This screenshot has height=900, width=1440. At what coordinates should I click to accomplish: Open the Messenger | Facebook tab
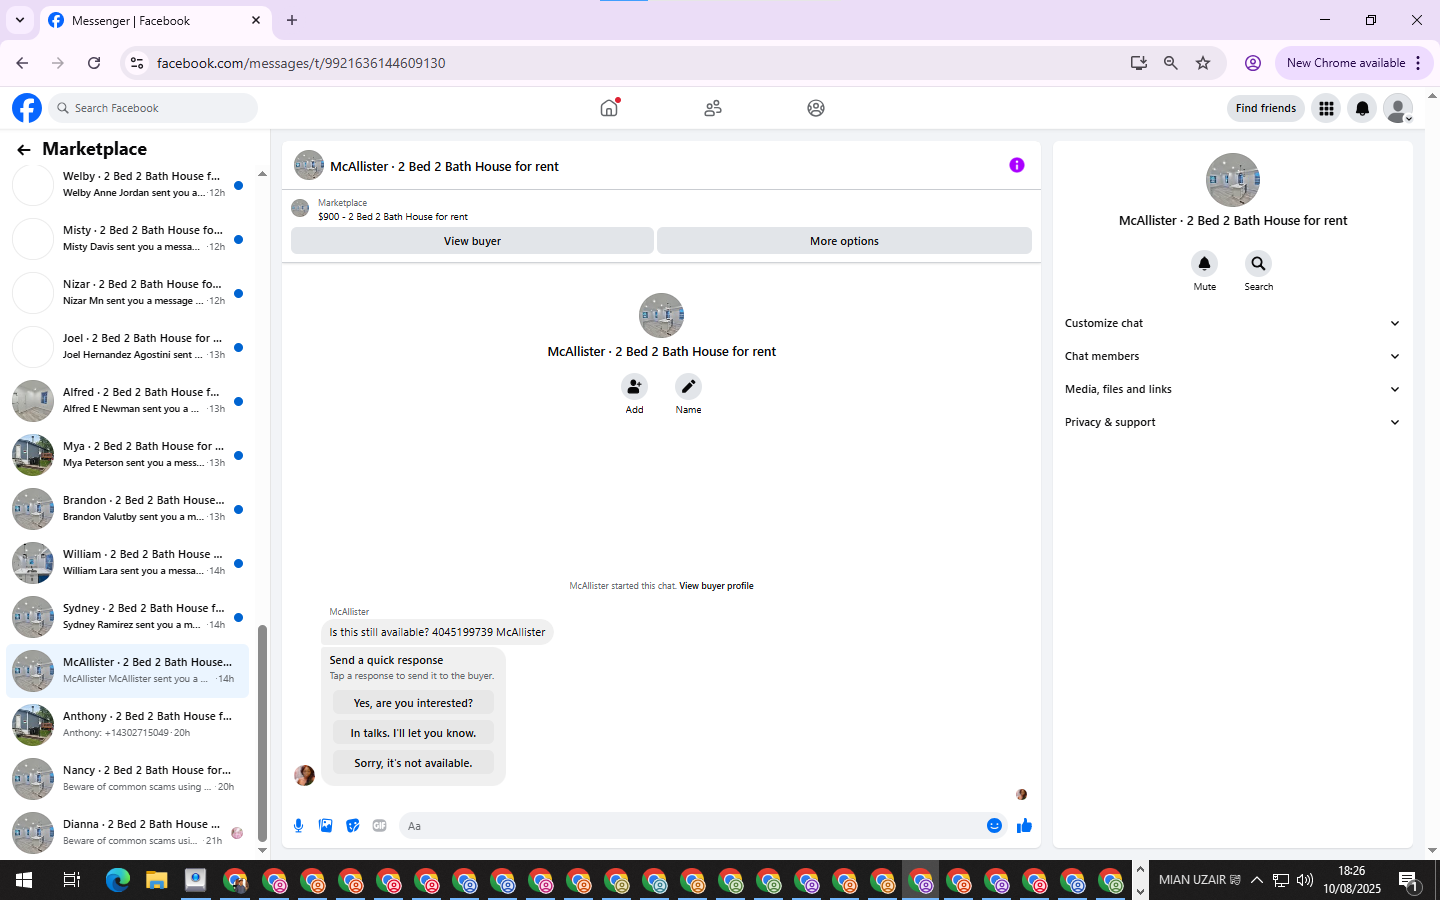click(155, 21)
